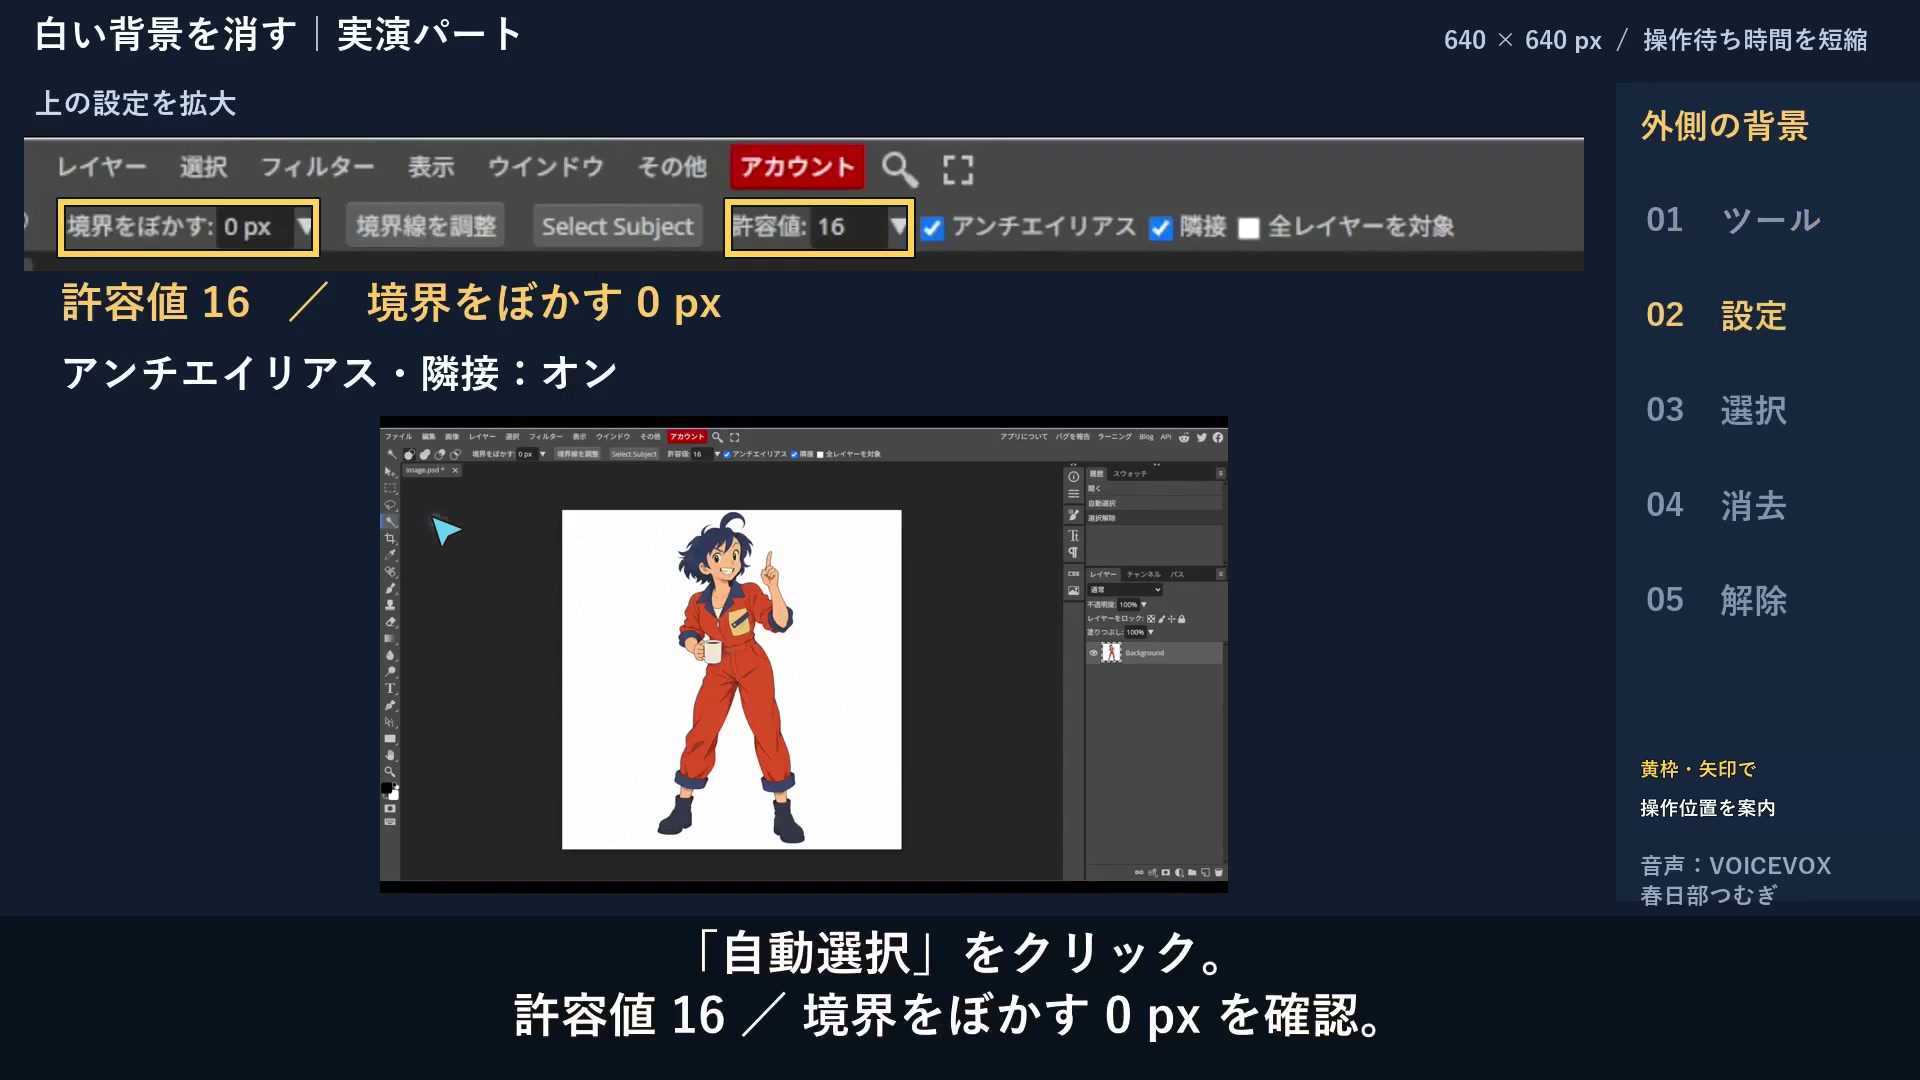Screen dimensions: 1920x1080
Task: Click the red アカウント button in enlarged bar
Action: click(797, 167)
